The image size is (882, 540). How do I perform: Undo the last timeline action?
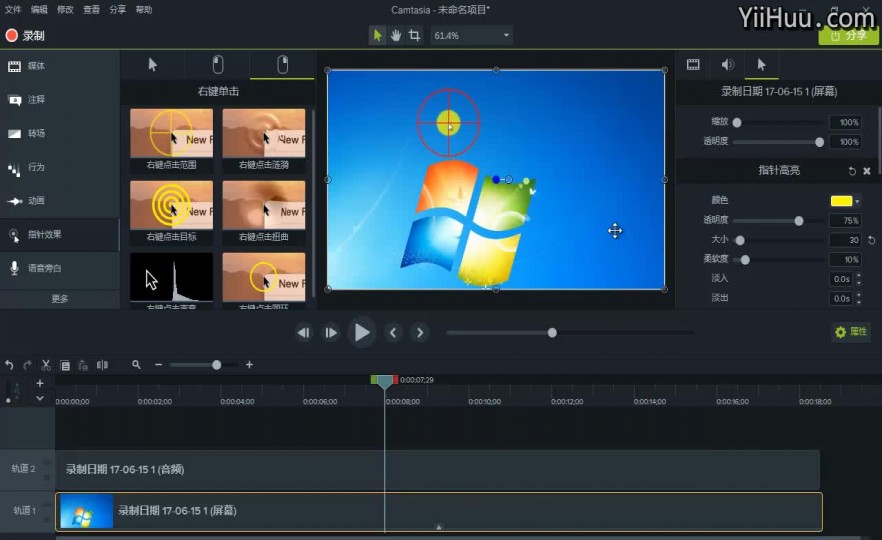point(9,365)
